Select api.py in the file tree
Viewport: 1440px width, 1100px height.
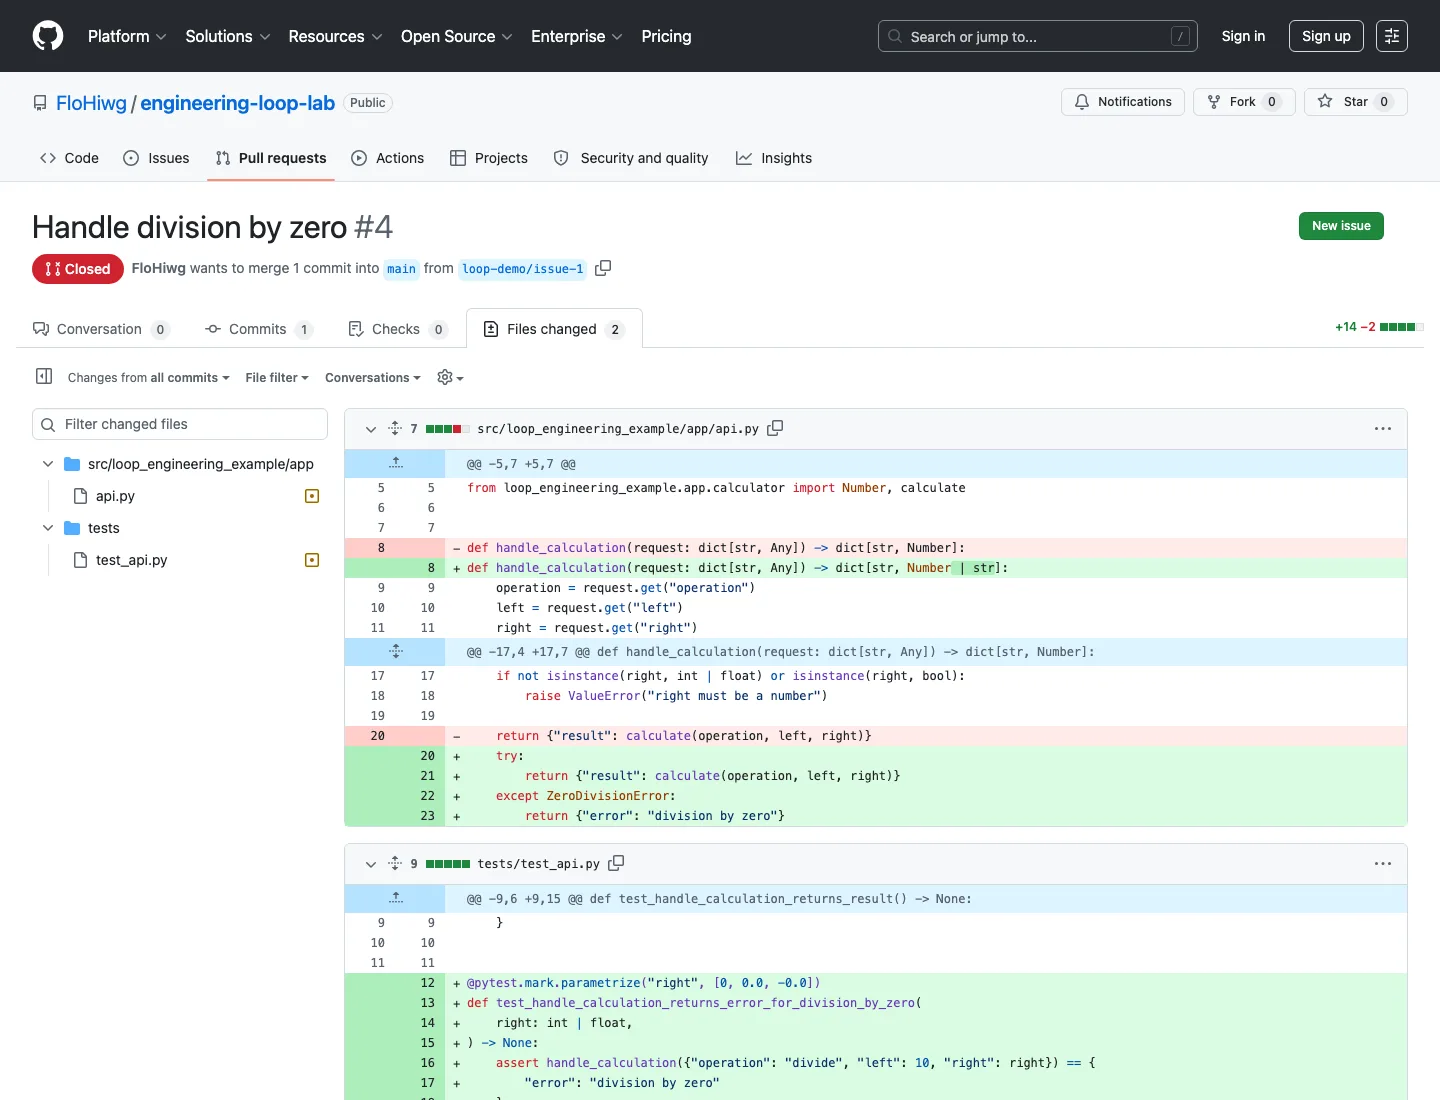[x=115, y=496]
